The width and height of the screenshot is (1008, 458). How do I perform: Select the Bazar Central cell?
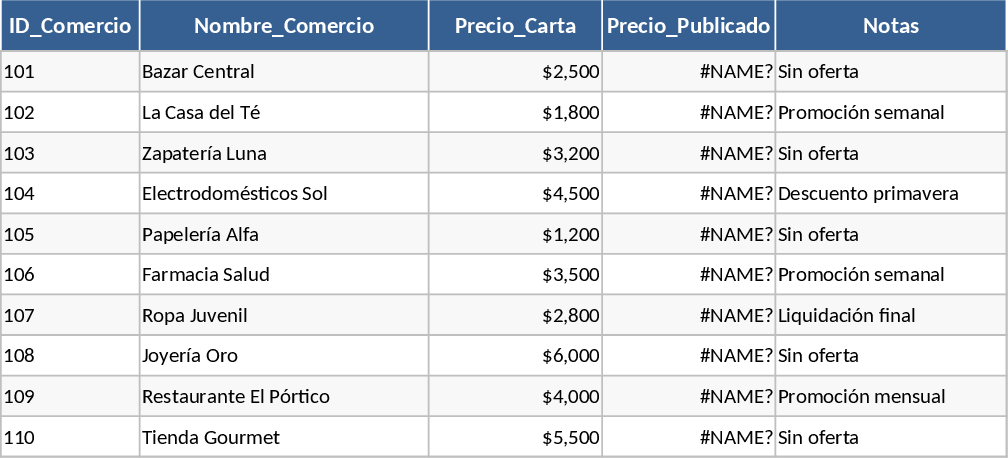point(284,72)
